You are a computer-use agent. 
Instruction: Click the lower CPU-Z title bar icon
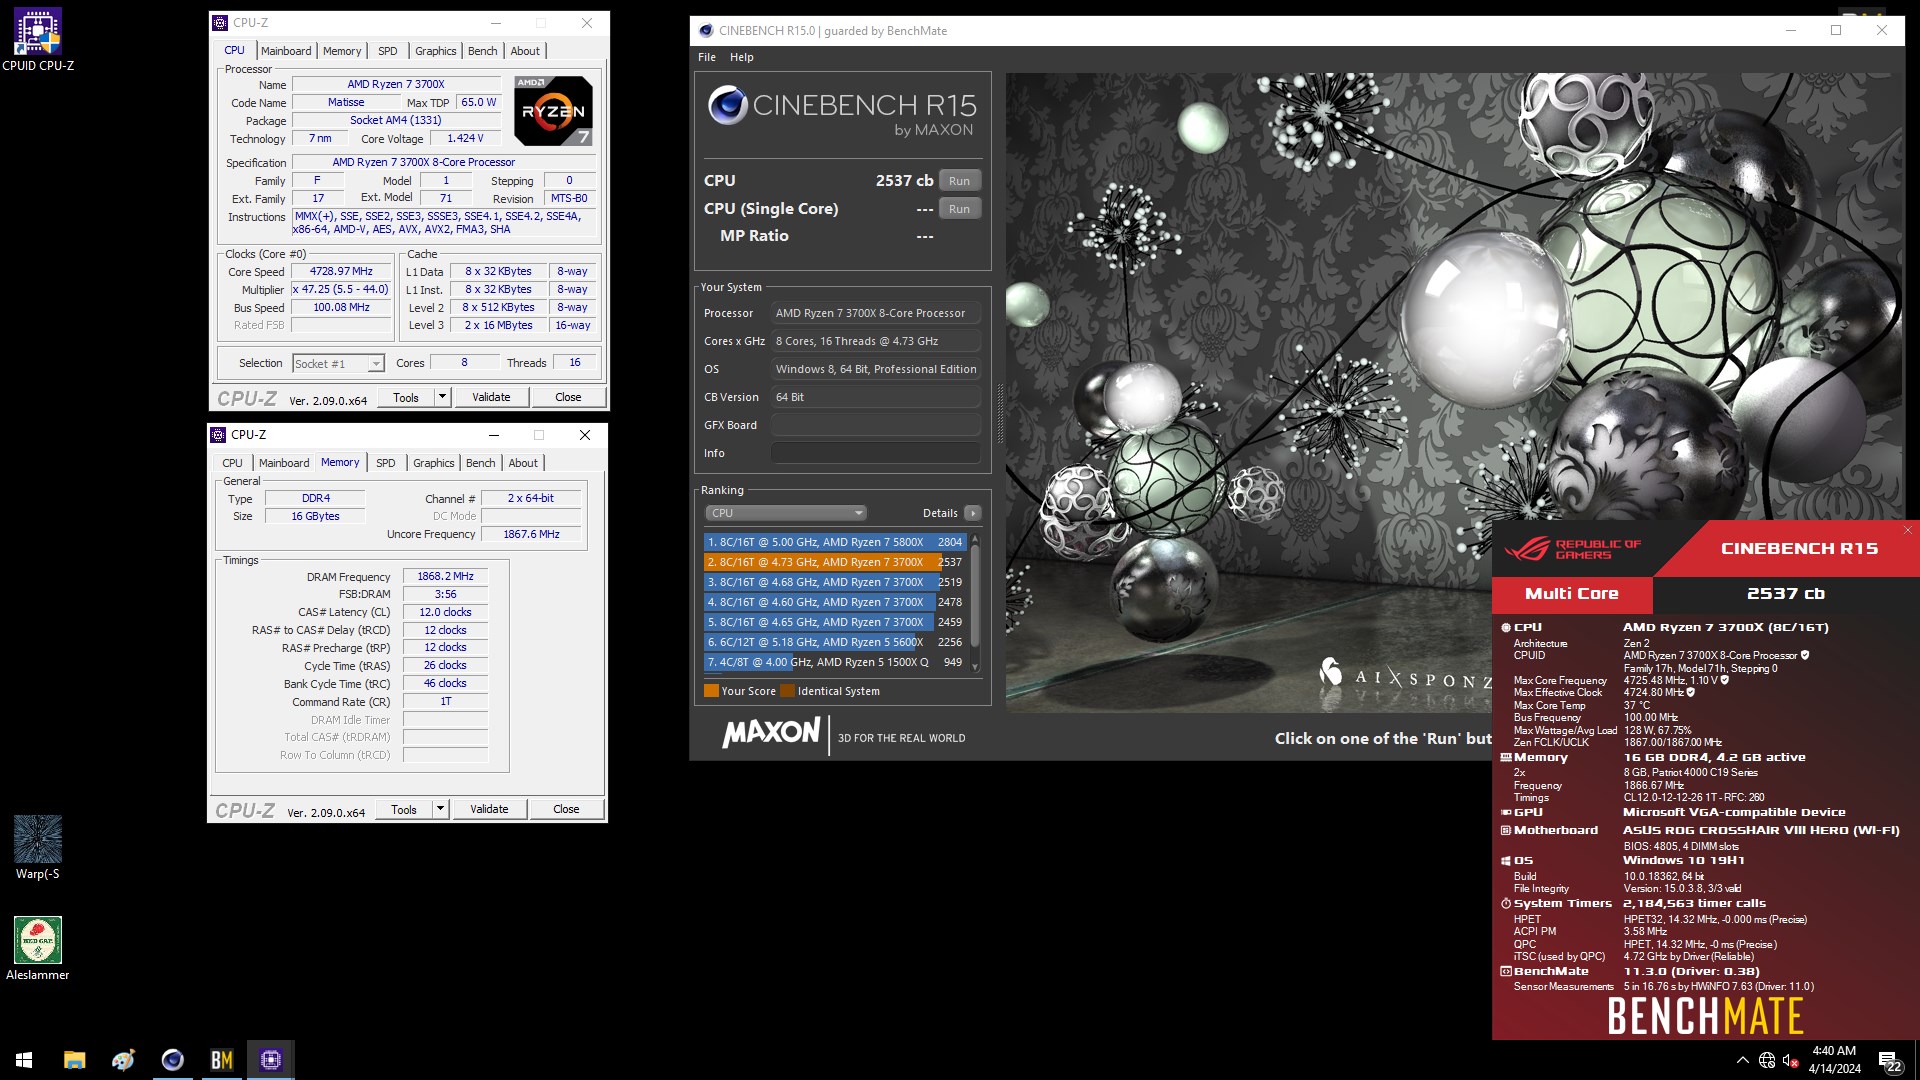(x=218, y=434)
